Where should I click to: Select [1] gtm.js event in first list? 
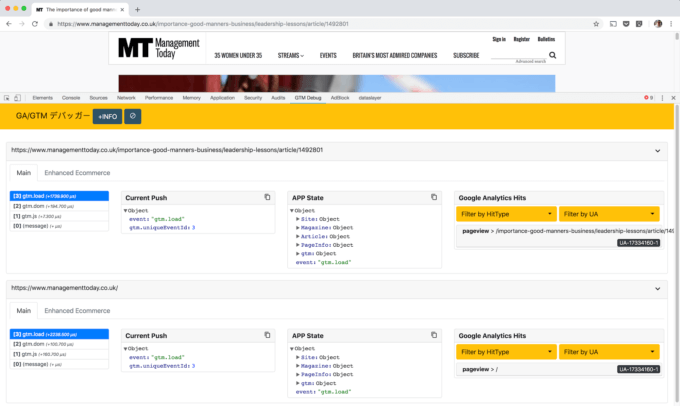click(x=59, y=216)
